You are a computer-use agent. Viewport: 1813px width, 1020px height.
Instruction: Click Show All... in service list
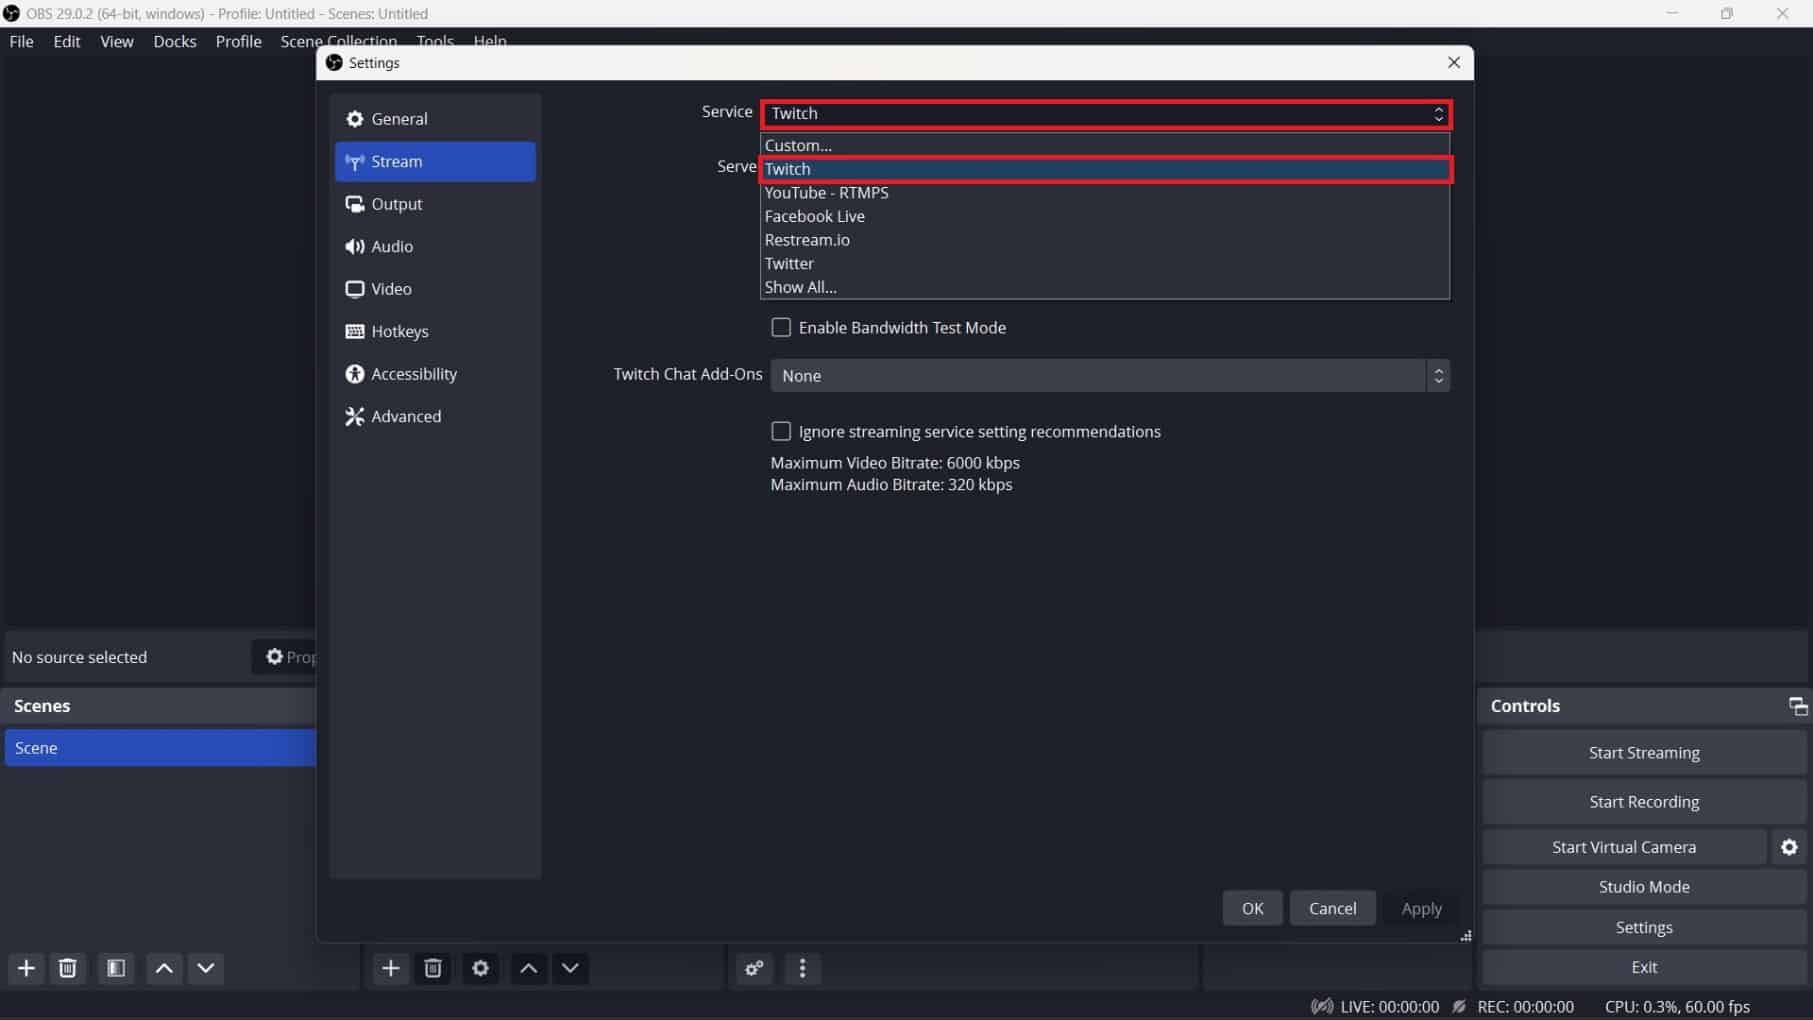[x=1105, y=287]
